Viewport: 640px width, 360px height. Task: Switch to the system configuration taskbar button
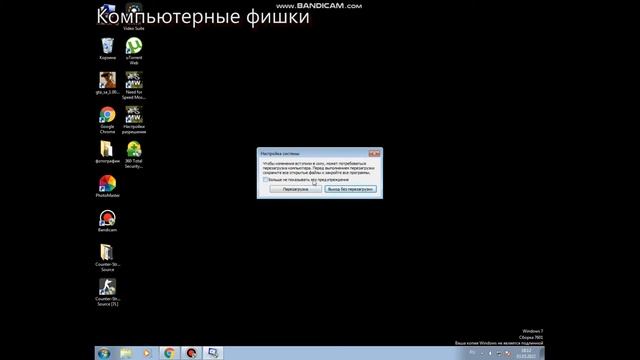213,353
